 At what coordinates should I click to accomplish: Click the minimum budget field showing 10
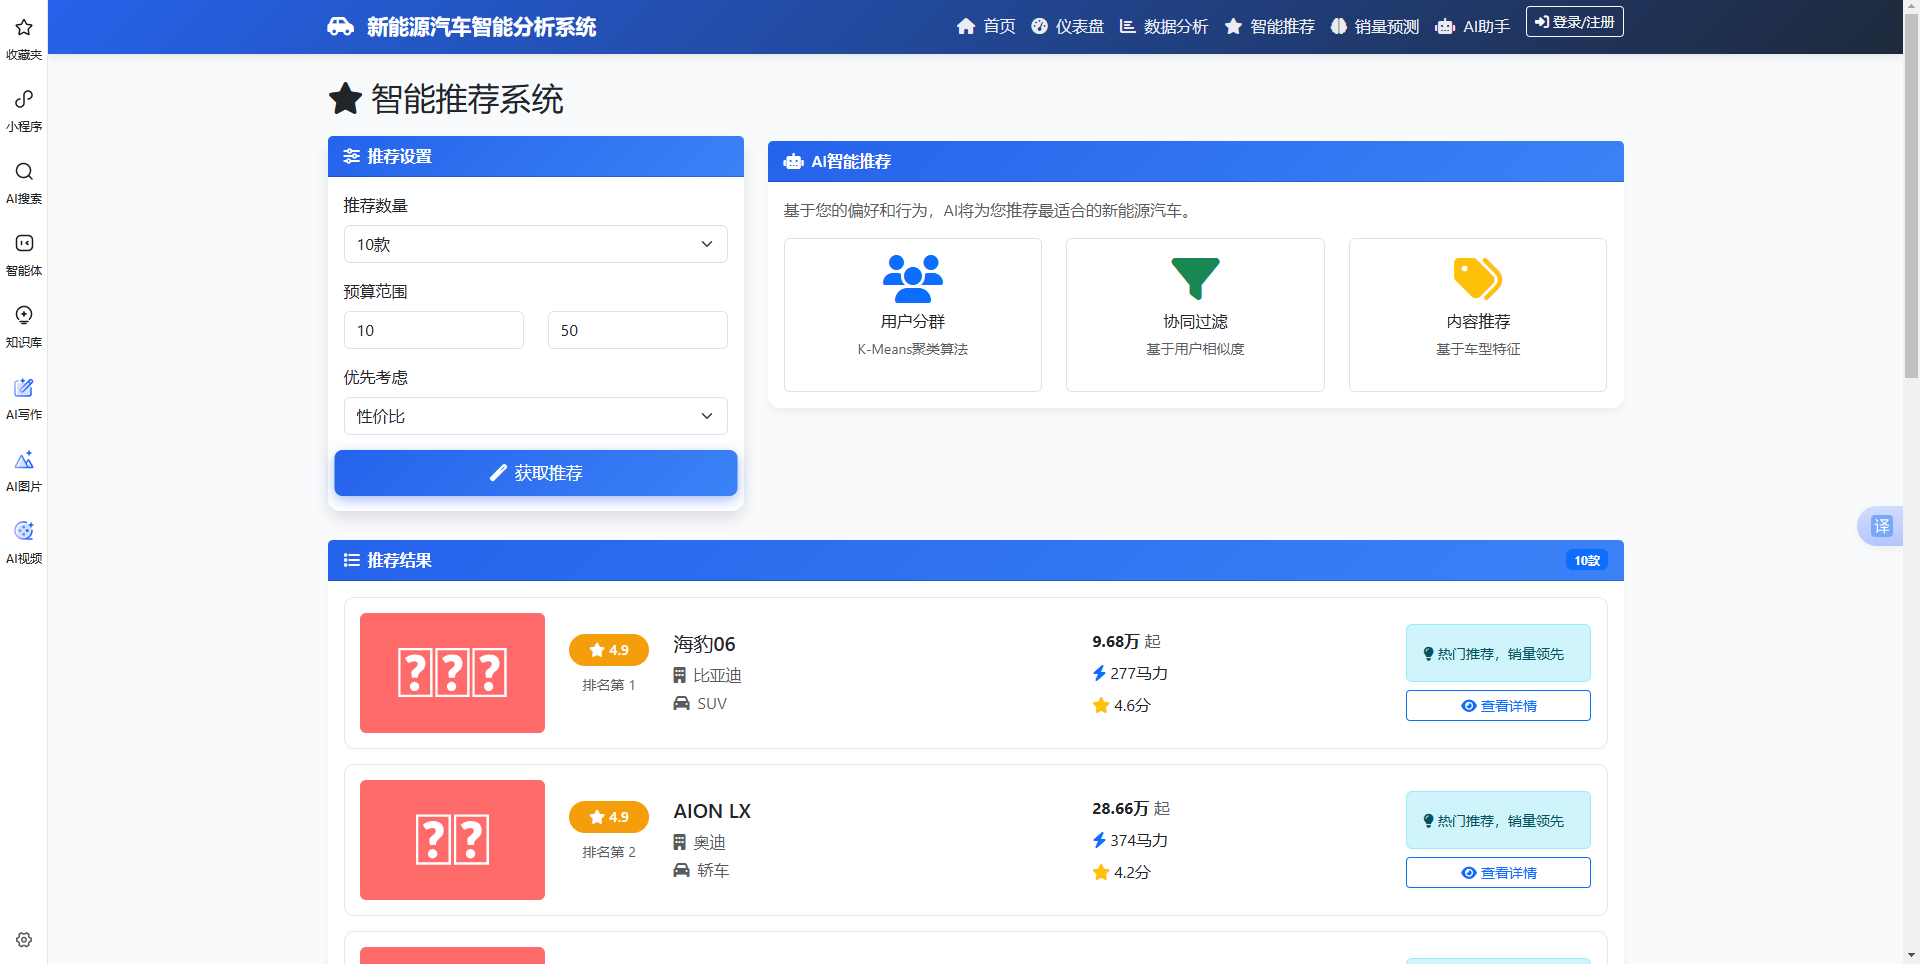(x=434, y=330)
